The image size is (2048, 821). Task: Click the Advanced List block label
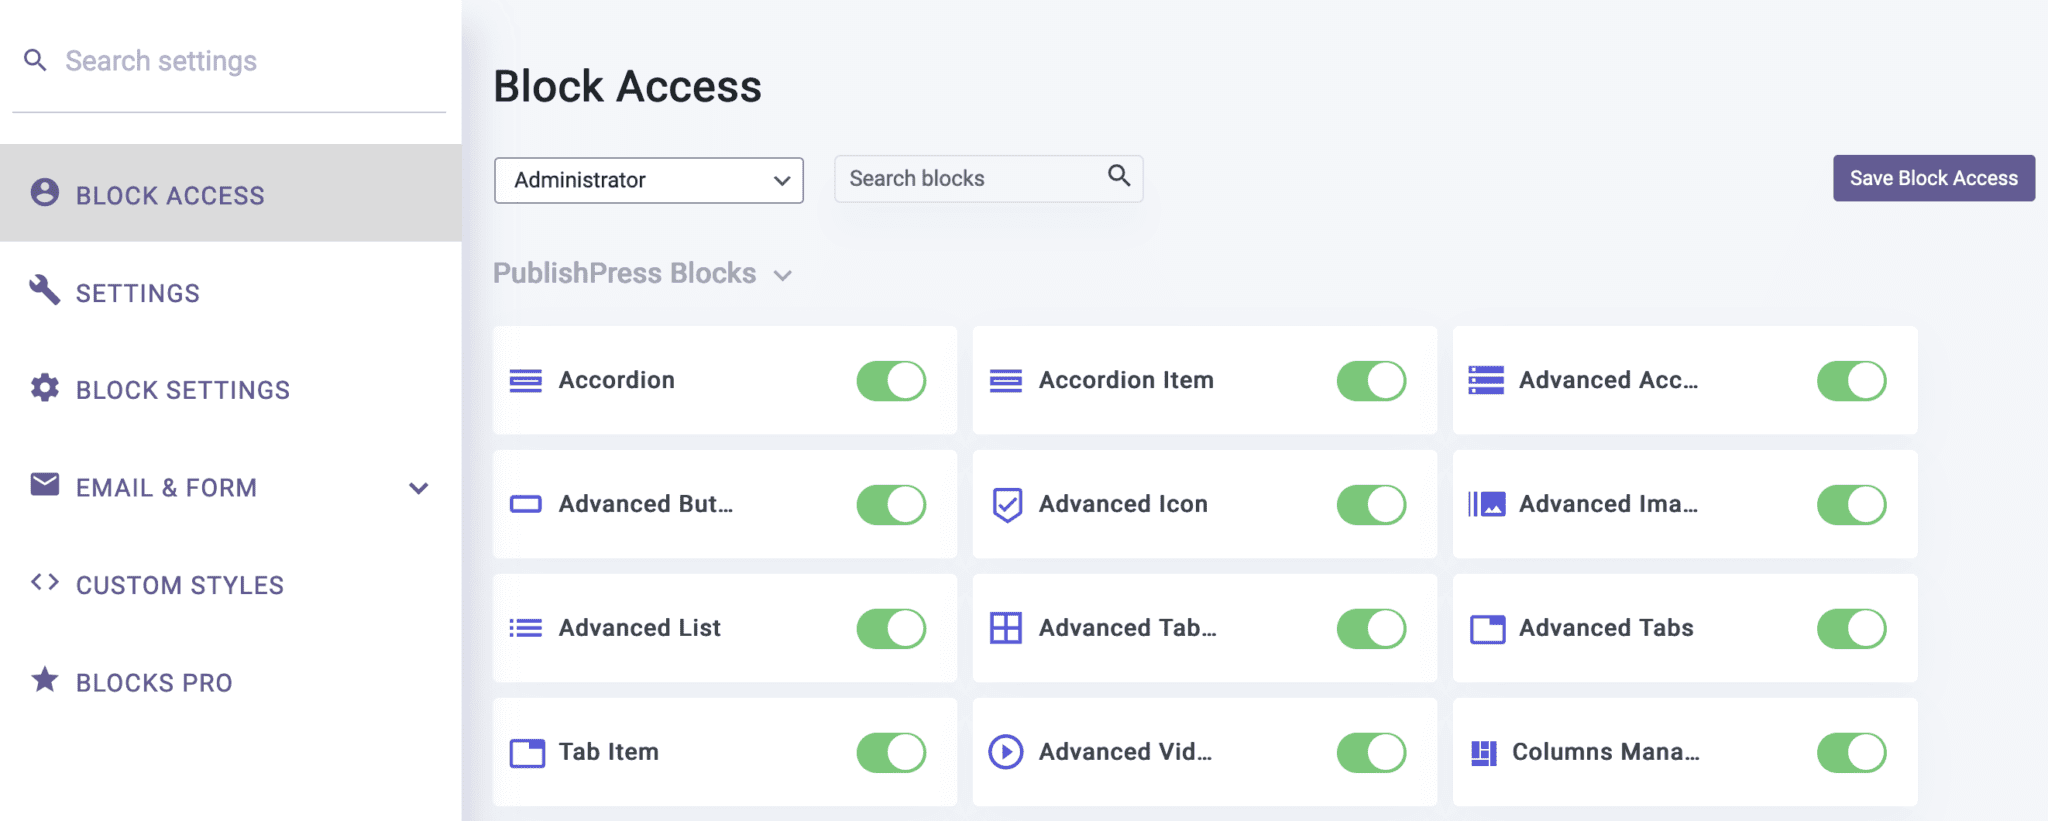[640, 628]
